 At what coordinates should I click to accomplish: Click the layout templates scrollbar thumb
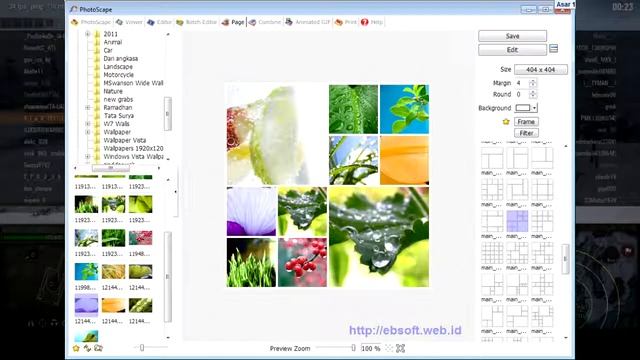(x=565, y=259)
